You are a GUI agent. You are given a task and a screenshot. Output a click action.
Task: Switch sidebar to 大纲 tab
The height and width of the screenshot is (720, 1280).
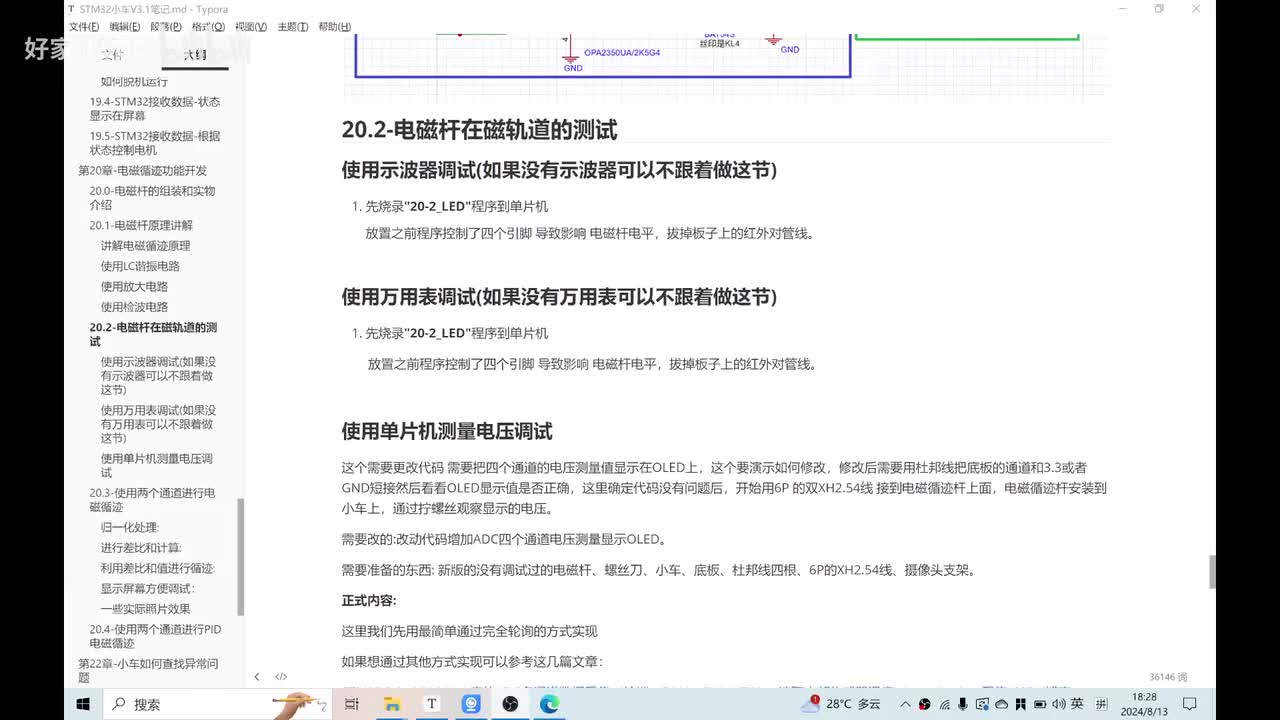[195, 55]
